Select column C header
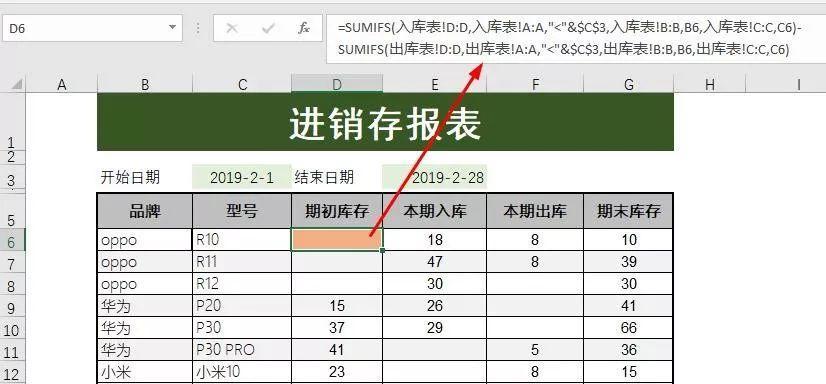Viewport: 826px width, 384px height. (x=242, y=84)
